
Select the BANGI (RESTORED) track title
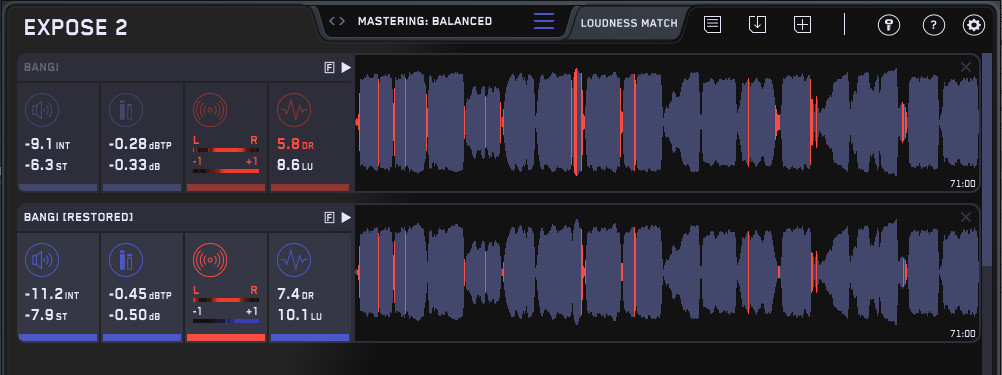79,218
